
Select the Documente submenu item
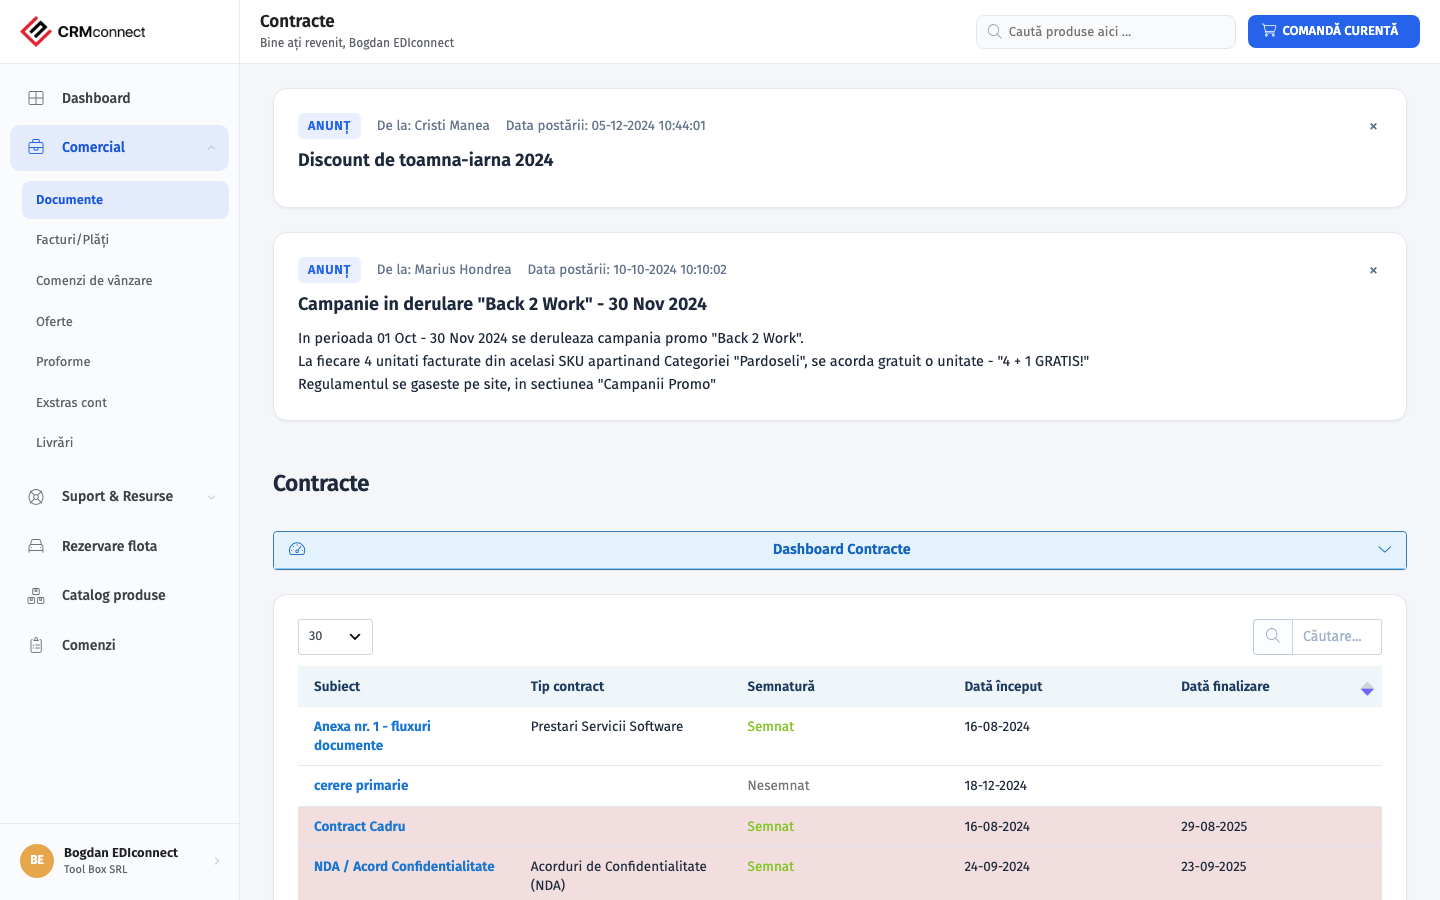(125, 200)
